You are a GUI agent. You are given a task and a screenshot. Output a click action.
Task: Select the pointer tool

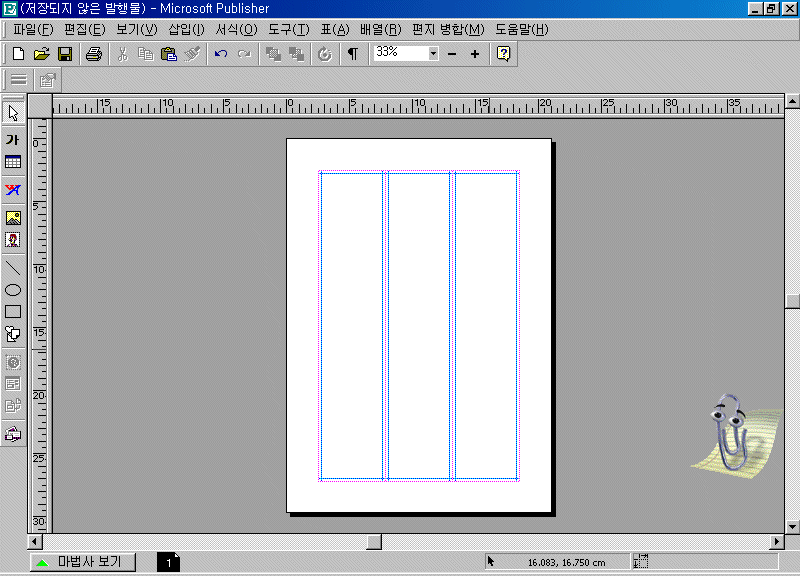pyautogui.click(x=13, y=113)
